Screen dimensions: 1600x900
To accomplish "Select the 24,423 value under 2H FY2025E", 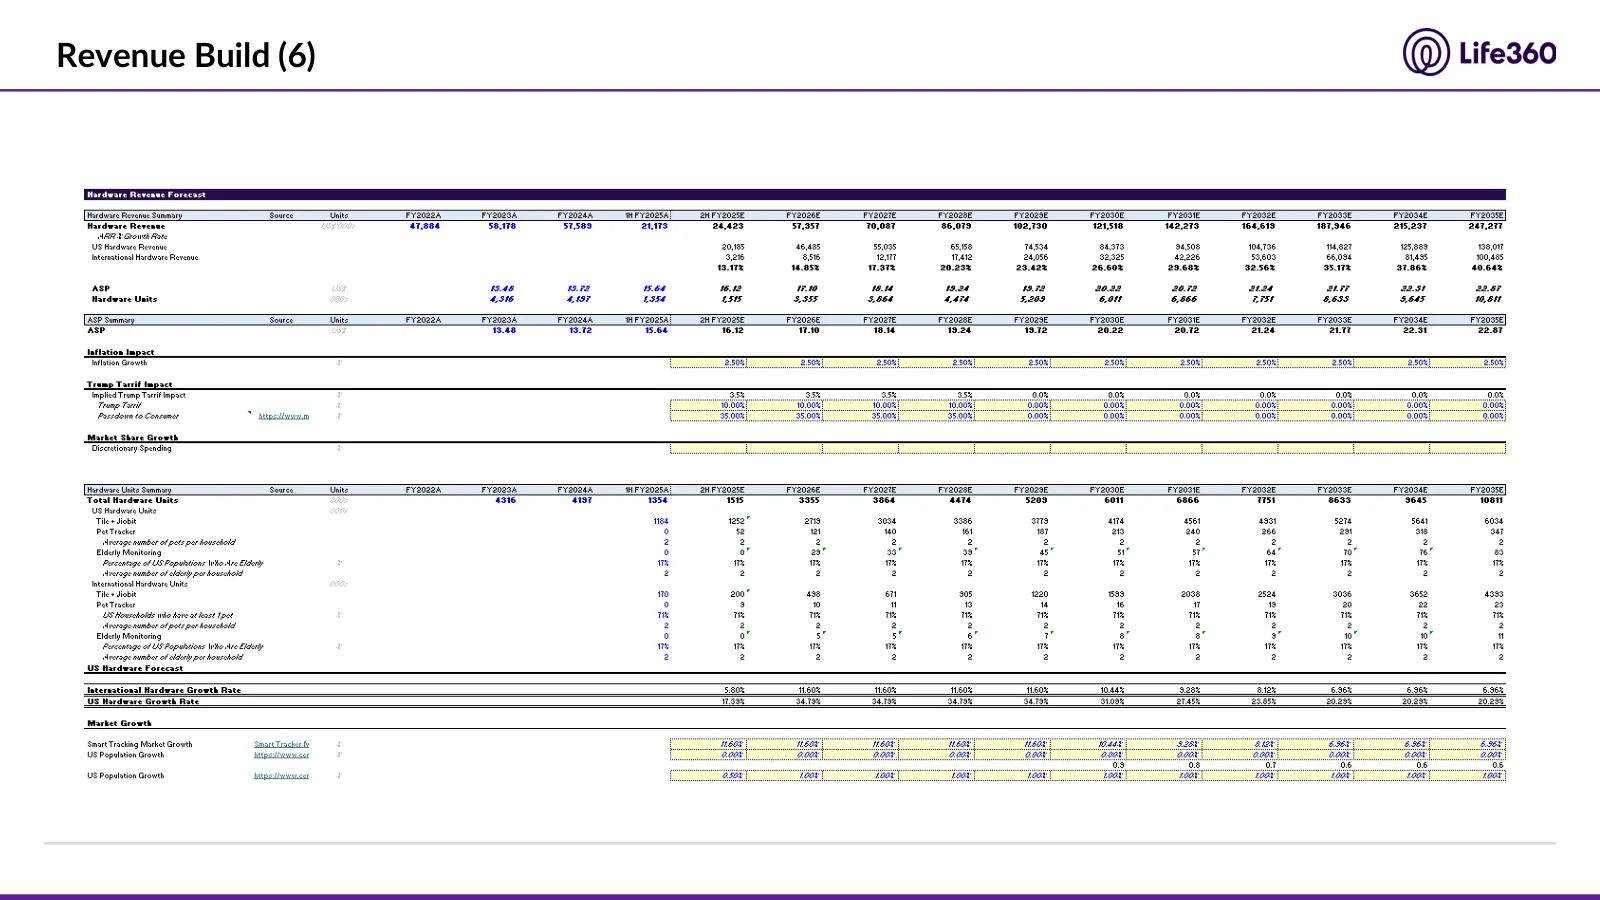I will (728, 226).
